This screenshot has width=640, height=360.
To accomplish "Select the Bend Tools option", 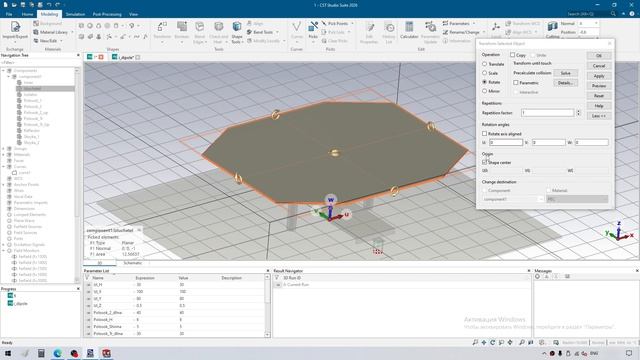I will pos(260,32).
